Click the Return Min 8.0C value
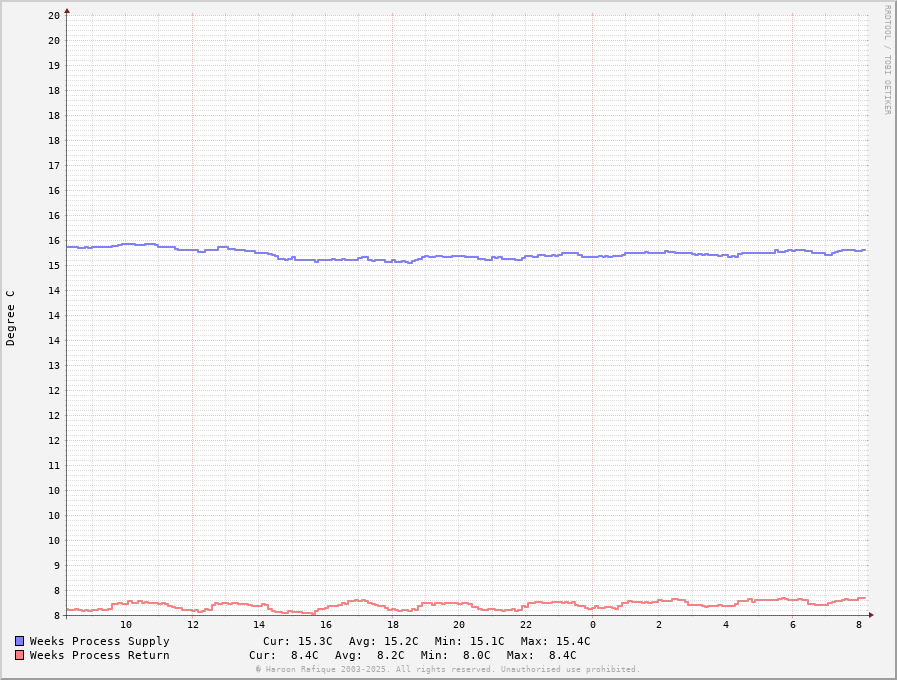Image resolution: width=897 pixels, height=680 pixels. tap(456, 655)
